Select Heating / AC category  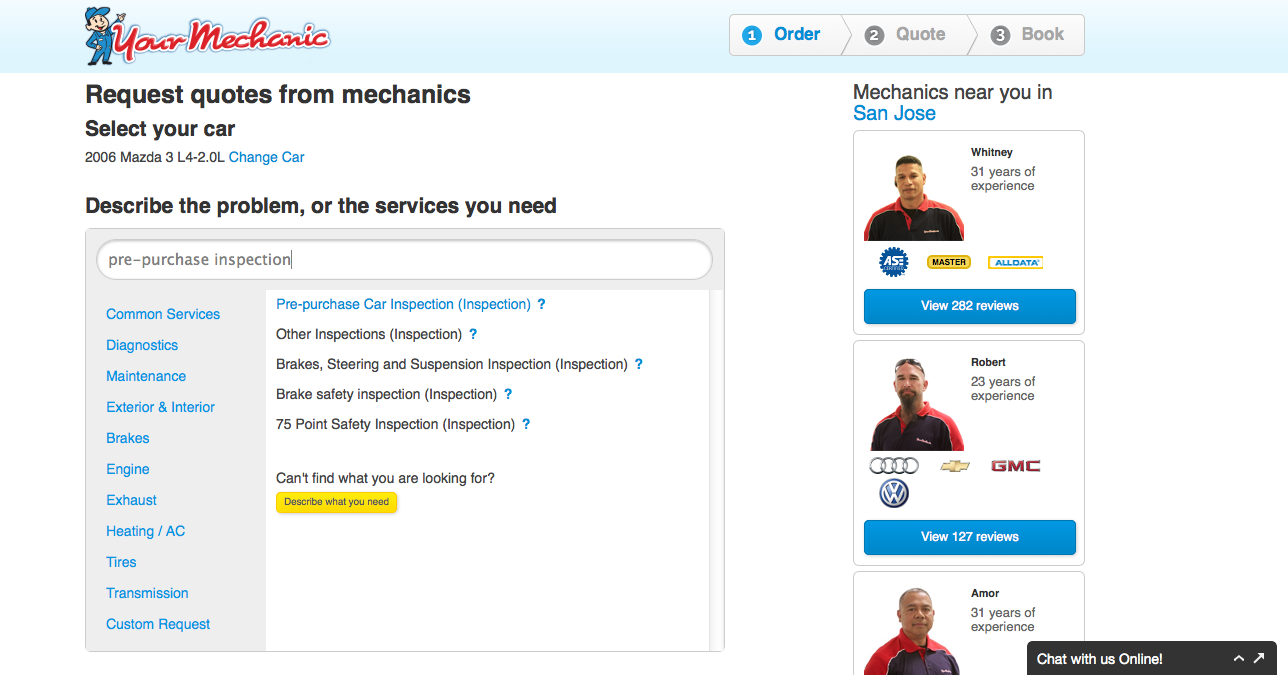(146, 531)
